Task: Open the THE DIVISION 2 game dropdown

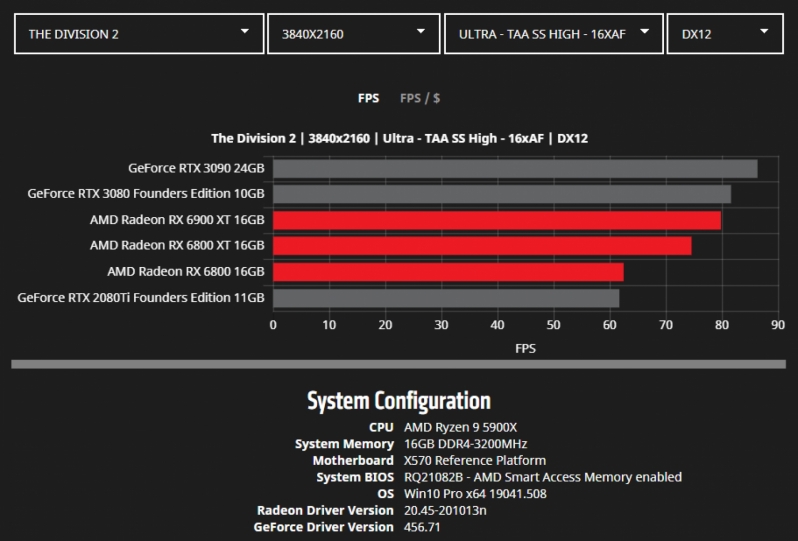Action: pos(139,33)
